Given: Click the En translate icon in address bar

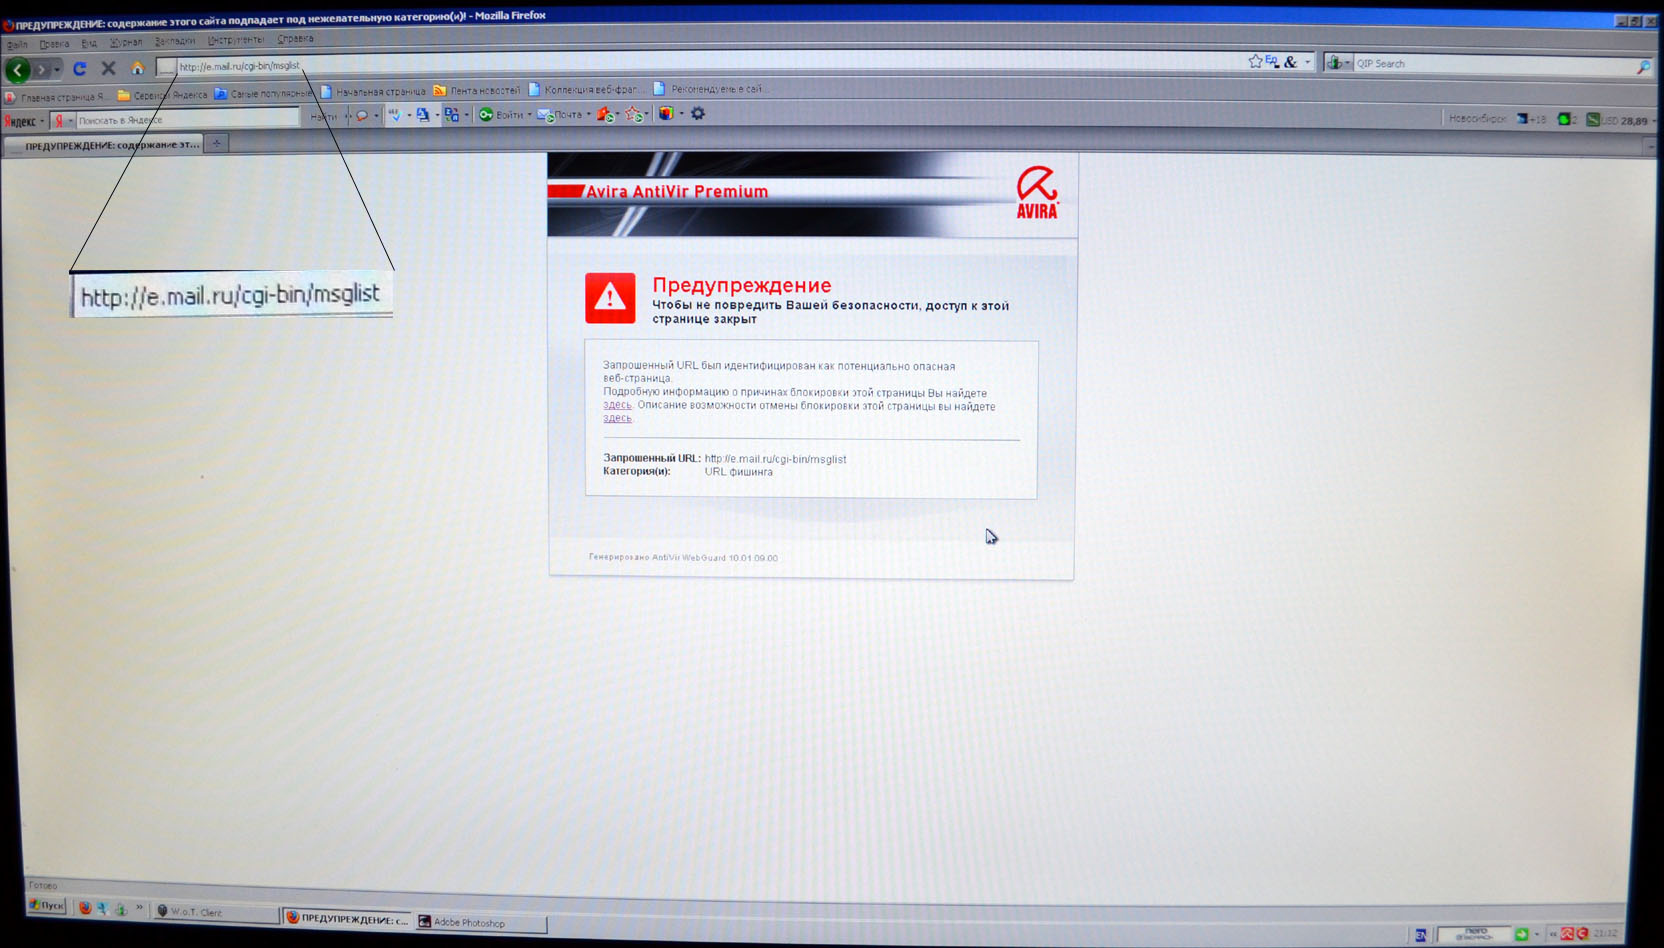Looking at the screenshot, I should (x=1272, y=61).
